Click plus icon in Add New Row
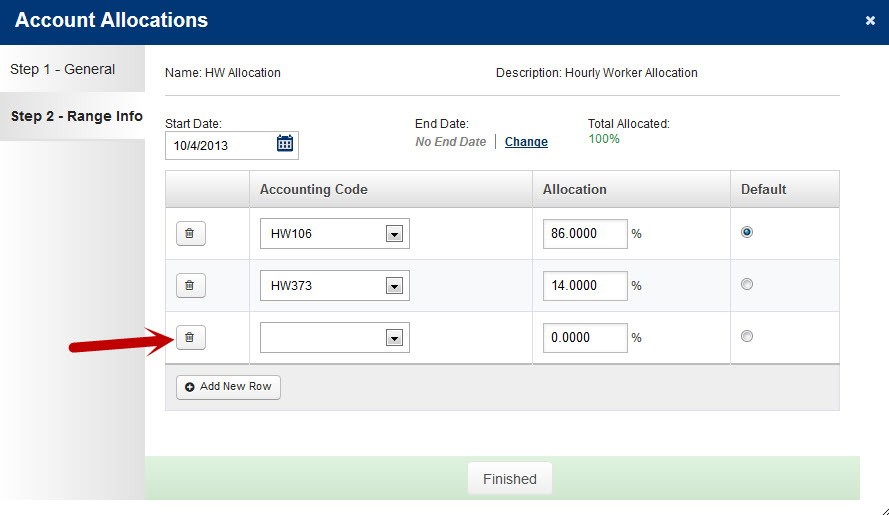This screenshot has width=889, height=515. (x=189, y=387)
